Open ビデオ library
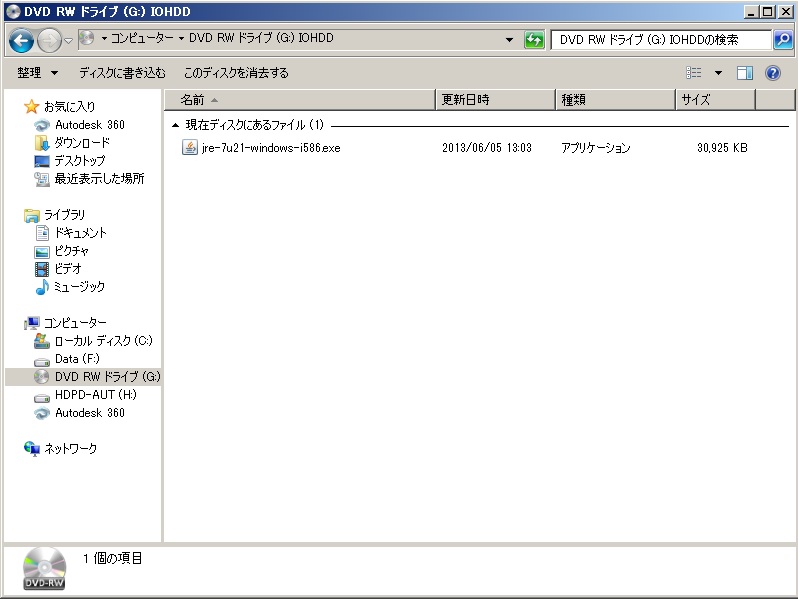The width and height of the screenshot is (798, 599). point(68,269)
